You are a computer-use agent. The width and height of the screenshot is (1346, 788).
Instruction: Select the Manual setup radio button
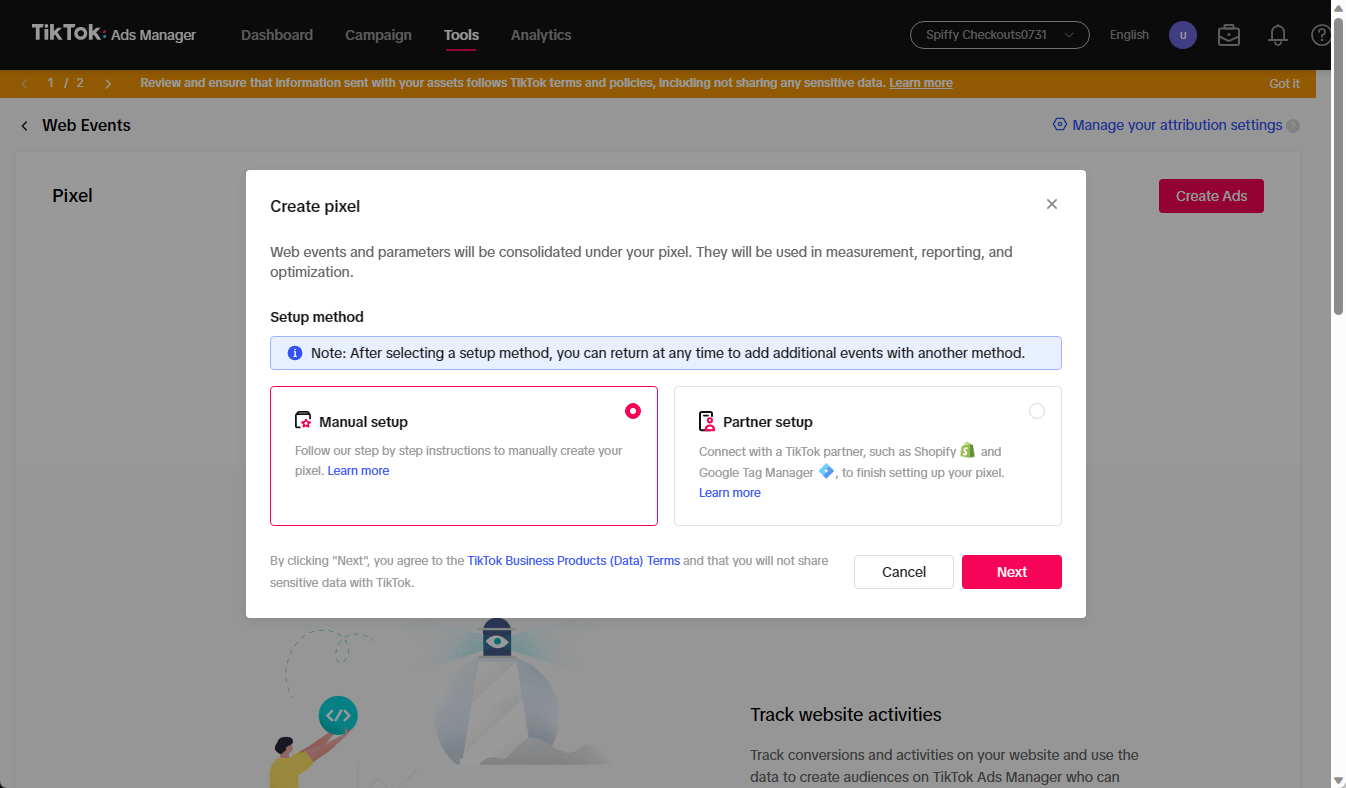633,411
